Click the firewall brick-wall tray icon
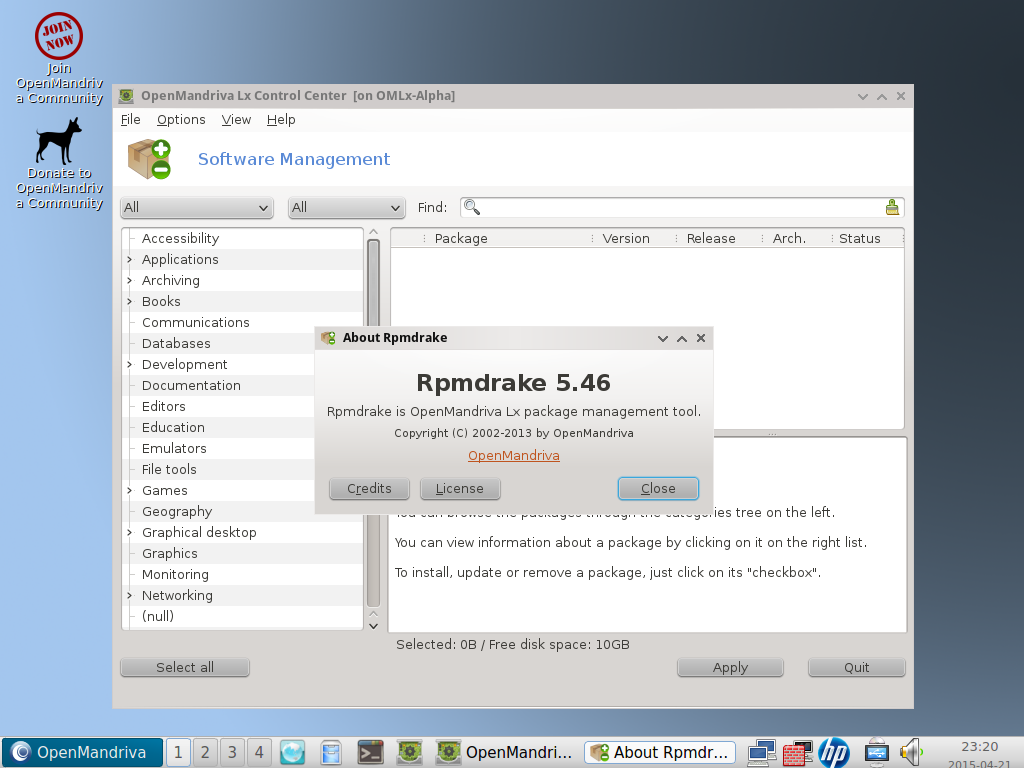The height and width of the screenshot is (768, 1024). (x=797, y=752)
